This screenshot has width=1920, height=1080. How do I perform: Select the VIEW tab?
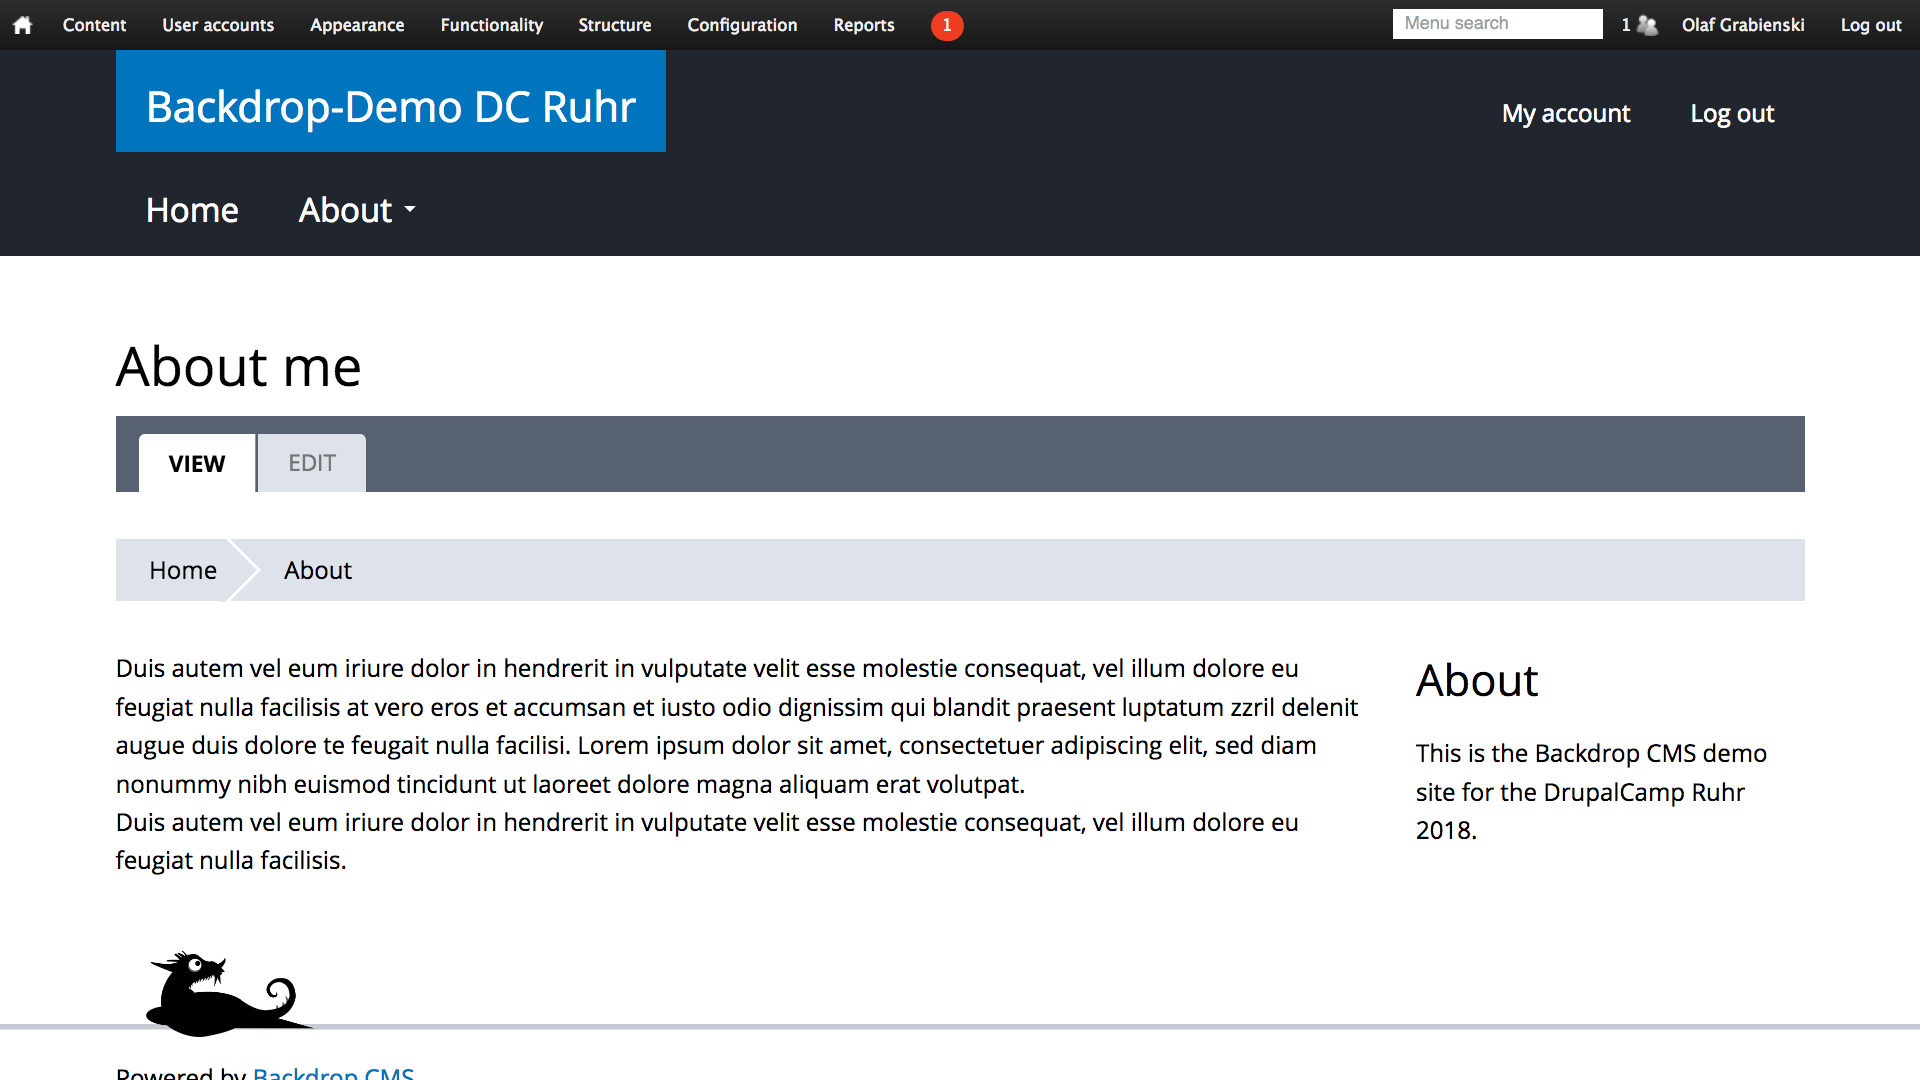[197, 463]
